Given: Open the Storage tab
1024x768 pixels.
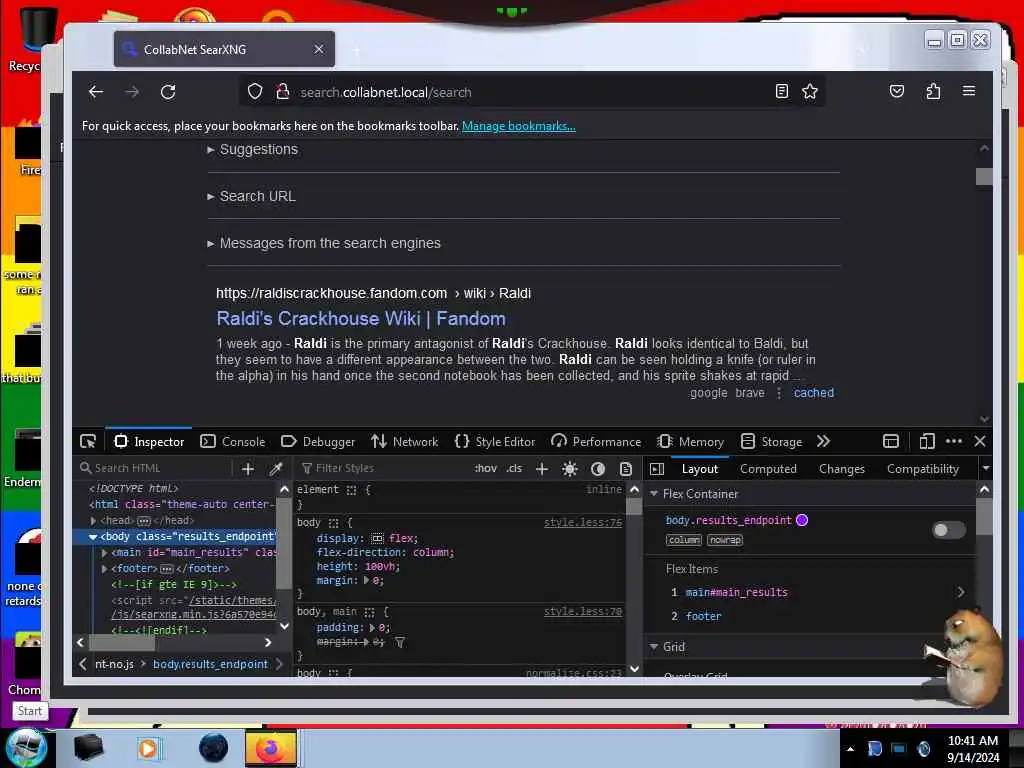Looking at the screenshot, I should tap(771, 442).
